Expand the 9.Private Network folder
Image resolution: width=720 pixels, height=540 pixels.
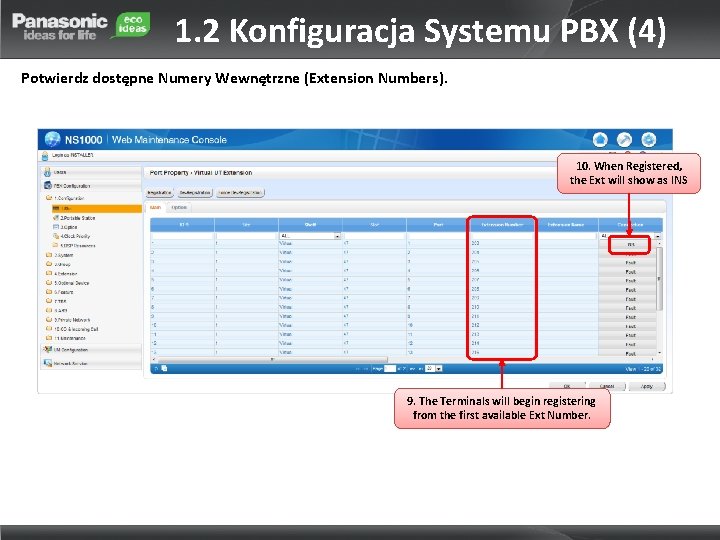[x=49, y=320]
